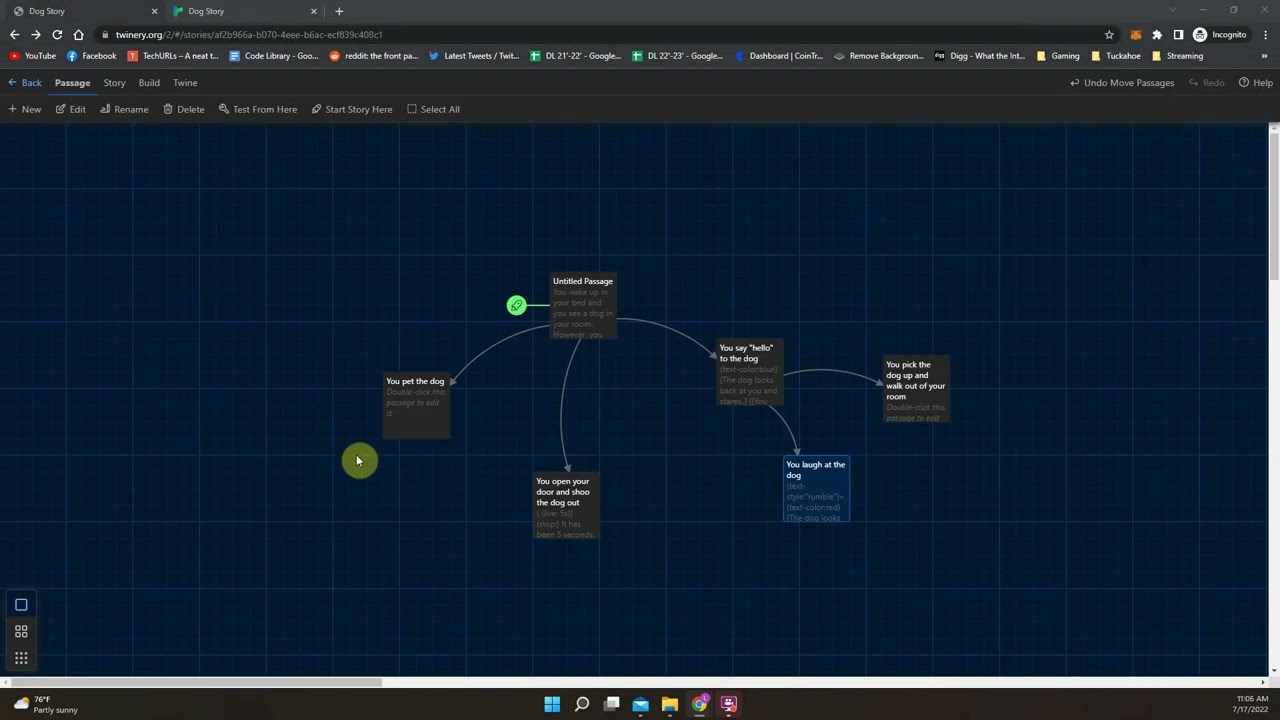Click Select All passages
Viewport: 1280px width, 720px height.
(433, 109)
